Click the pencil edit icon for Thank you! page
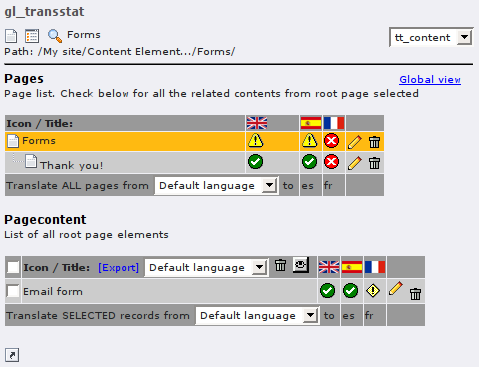Viewport: 479px width, 367px height. [x=355, y=163]
